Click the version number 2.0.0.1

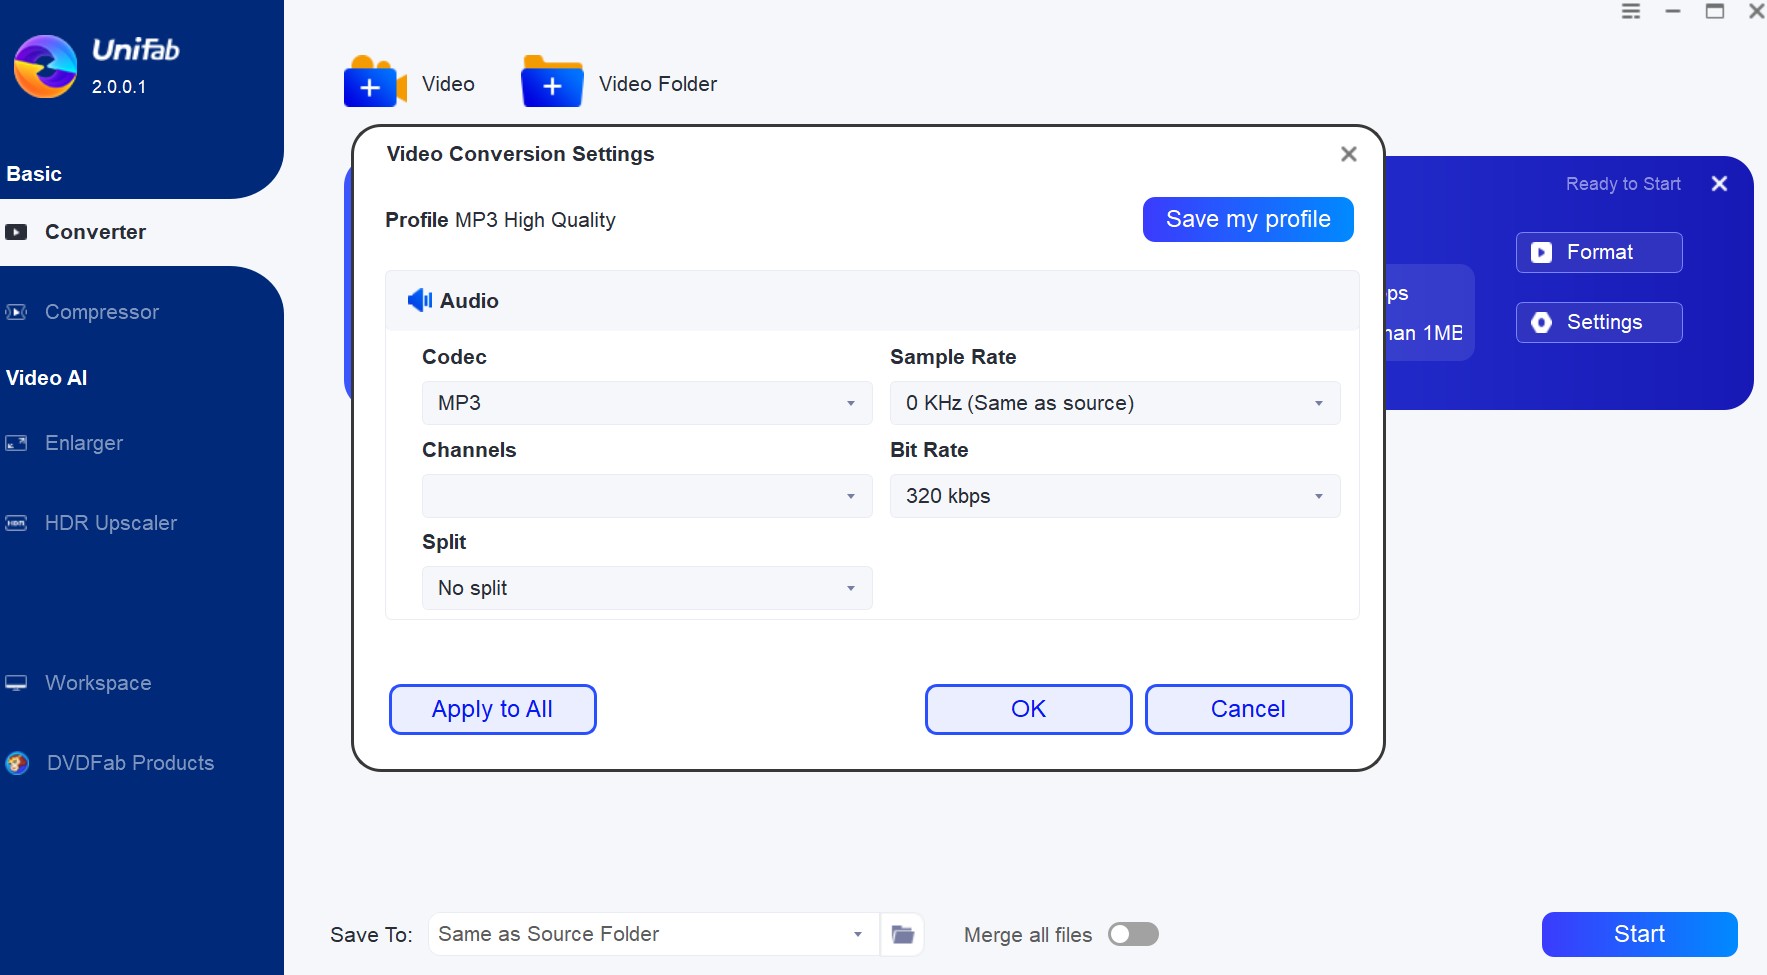[119, 87]
